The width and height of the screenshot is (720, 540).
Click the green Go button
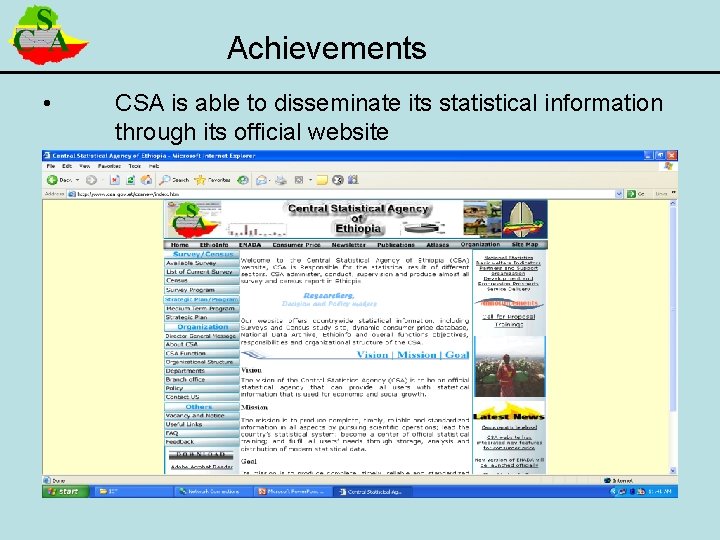coord(636,194)
